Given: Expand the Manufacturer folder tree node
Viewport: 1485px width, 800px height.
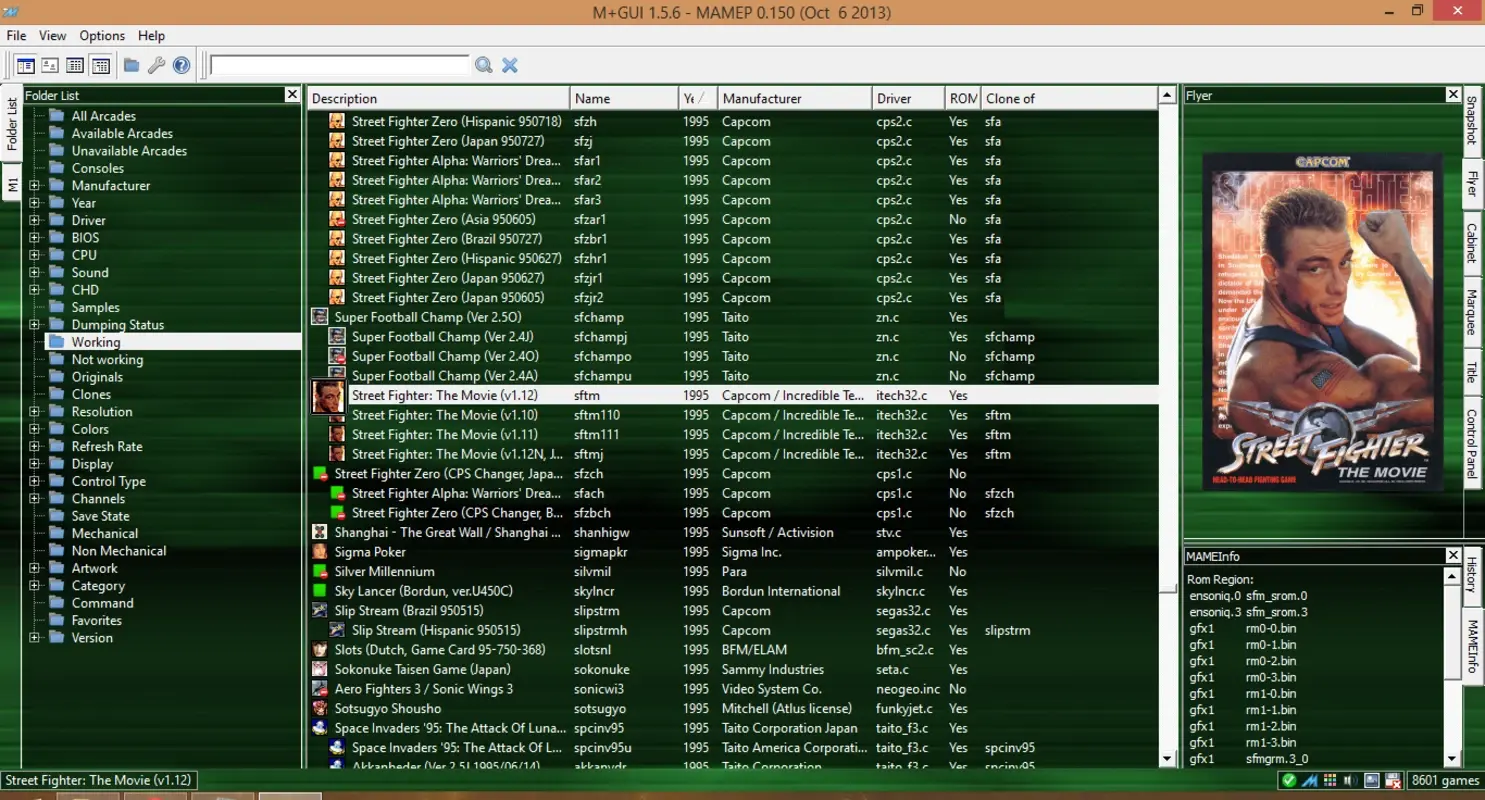Looking at the screenshot, I should (x=35, y=185).
